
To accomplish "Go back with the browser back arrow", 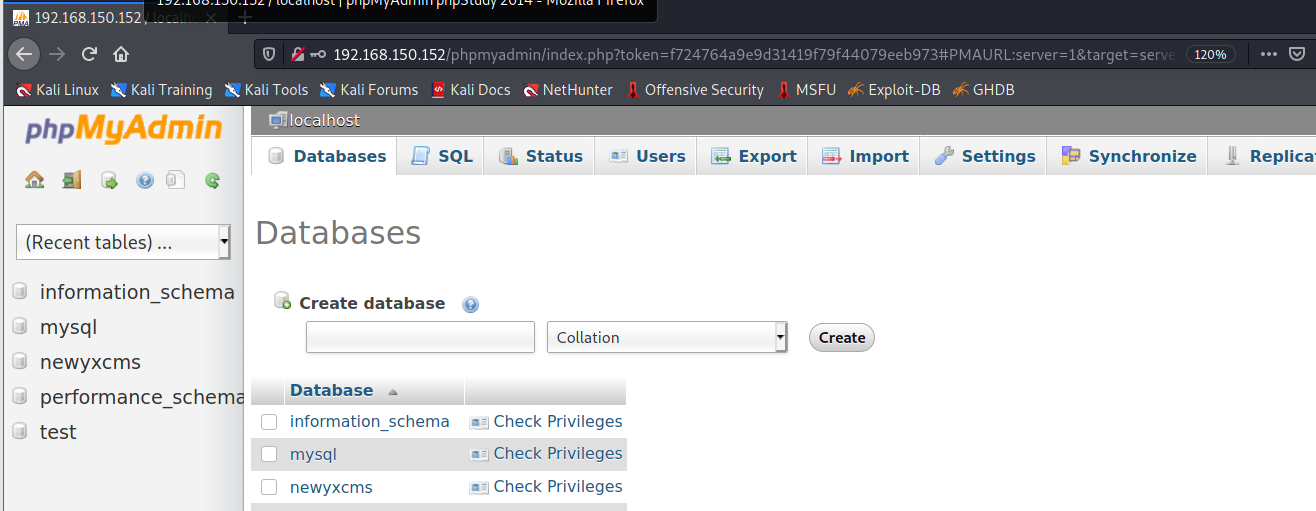I will pyautogui.click(x=24, y=54).
